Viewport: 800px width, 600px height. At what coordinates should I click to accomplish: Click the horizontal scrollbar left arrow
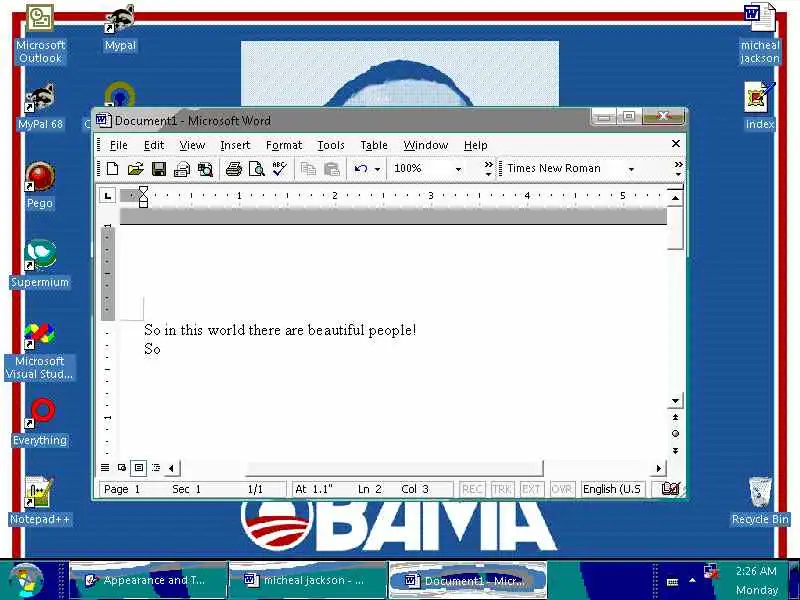coord(171,468)
